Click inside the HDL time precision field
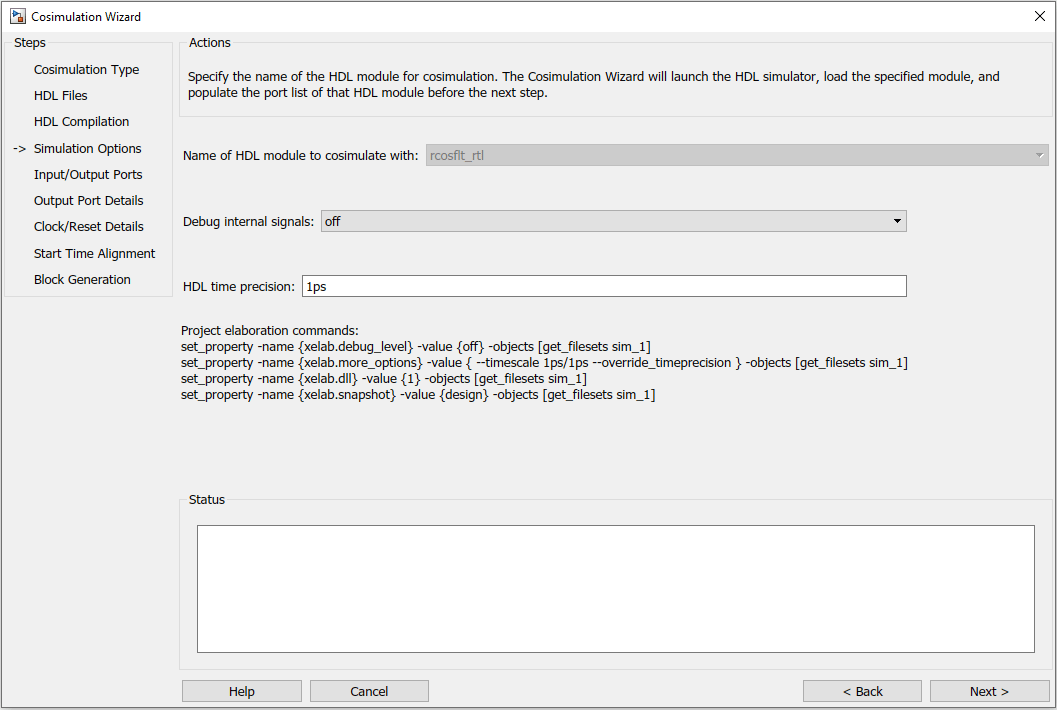Image resolution: width=1057 pixels, height=710 pixels. point(604,285)
